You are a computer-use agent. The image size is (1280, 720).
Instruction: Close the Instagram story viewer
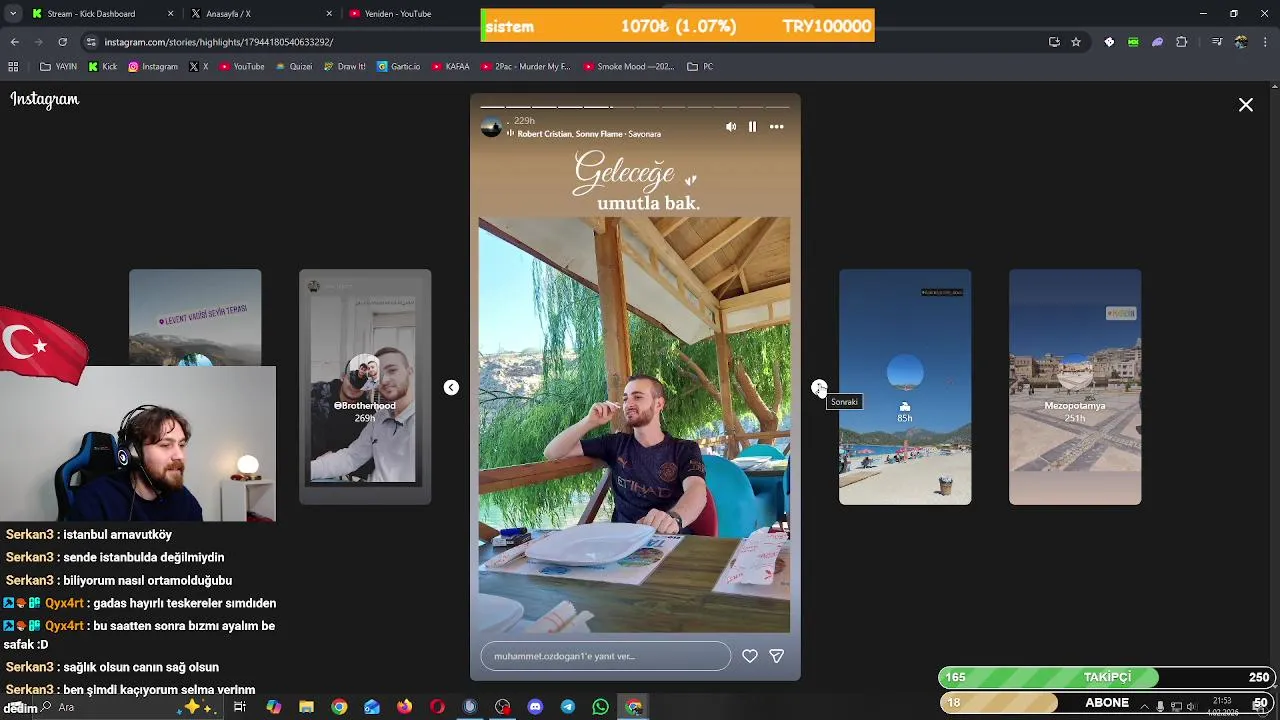pos(1246,105)
